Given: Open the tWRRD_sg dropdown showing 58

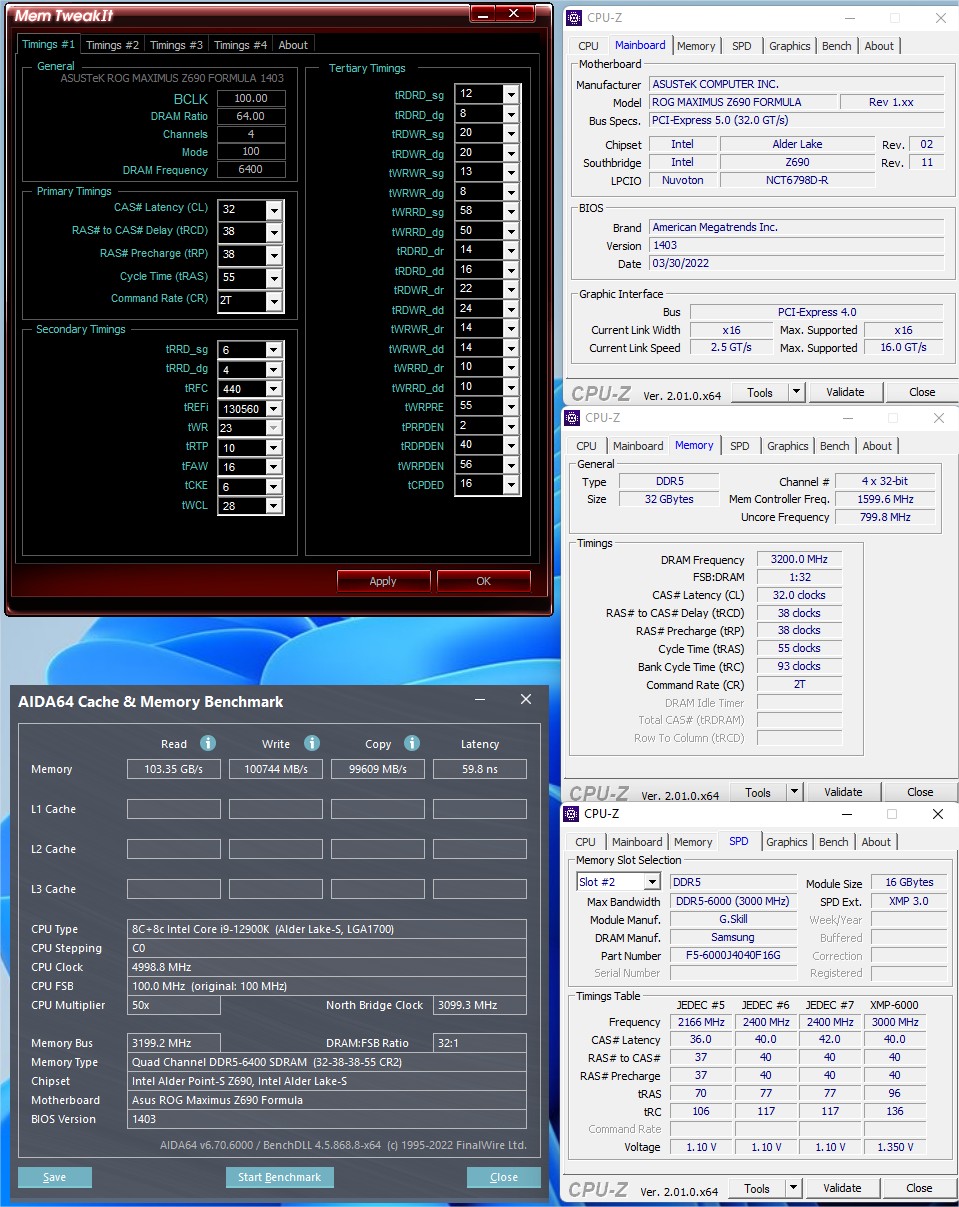Looking at the screenshot, I should point(511,212).
